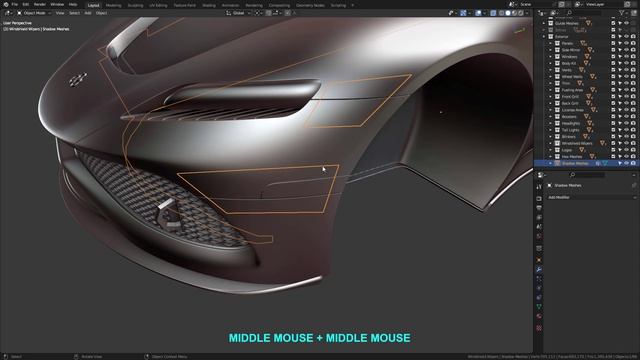Viewport: 640px width, 360px height.
Task: Open Material properties tab icon
Action: [x=539, y=316]
